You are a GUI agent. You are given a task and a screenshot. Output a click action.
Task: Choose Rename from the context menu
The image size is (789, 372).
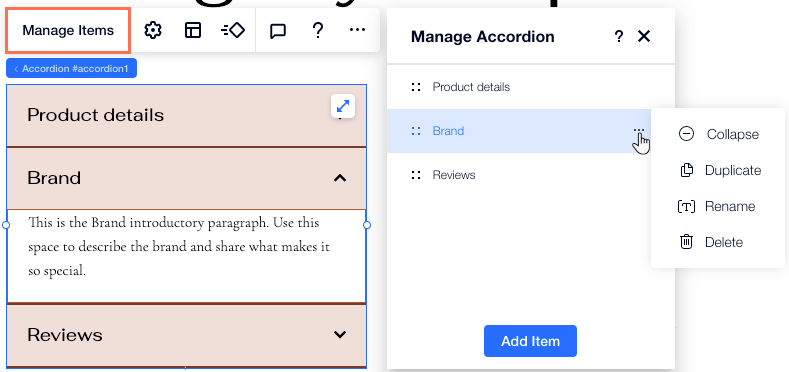coord(718,206)
